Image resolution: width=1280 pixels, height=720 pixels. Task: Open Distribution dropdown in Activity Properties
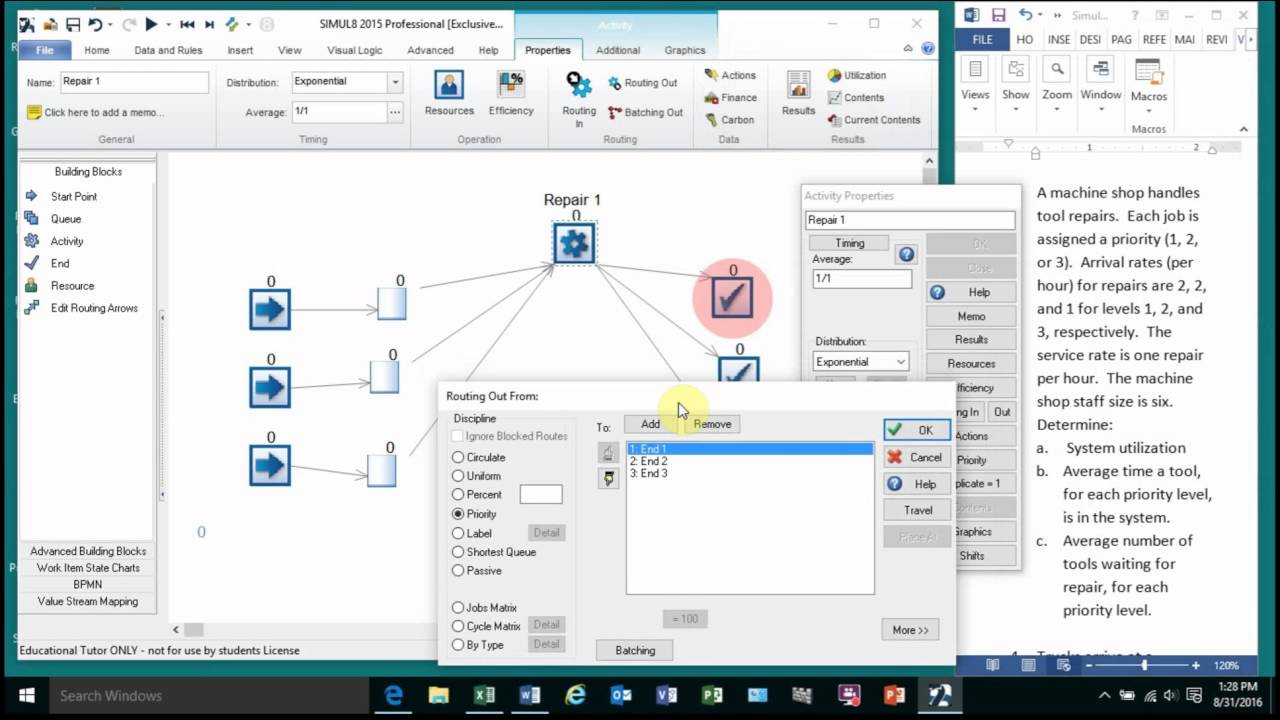(901, 362)
